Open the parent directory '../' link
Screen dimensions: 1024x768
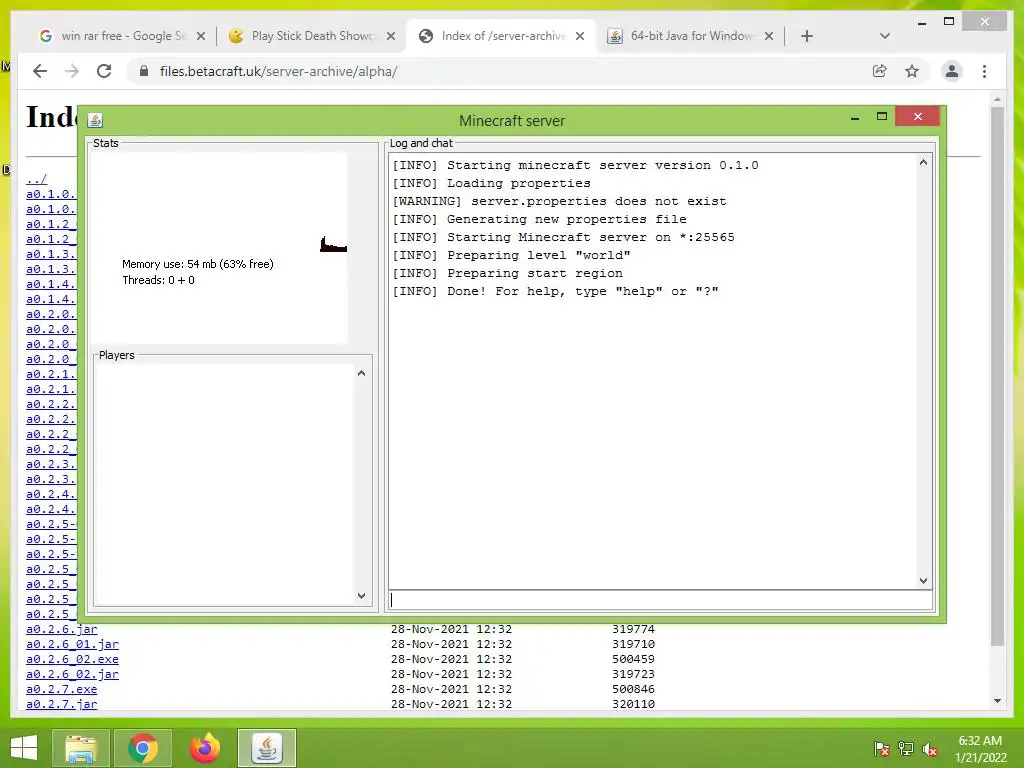tap(37, 179)
